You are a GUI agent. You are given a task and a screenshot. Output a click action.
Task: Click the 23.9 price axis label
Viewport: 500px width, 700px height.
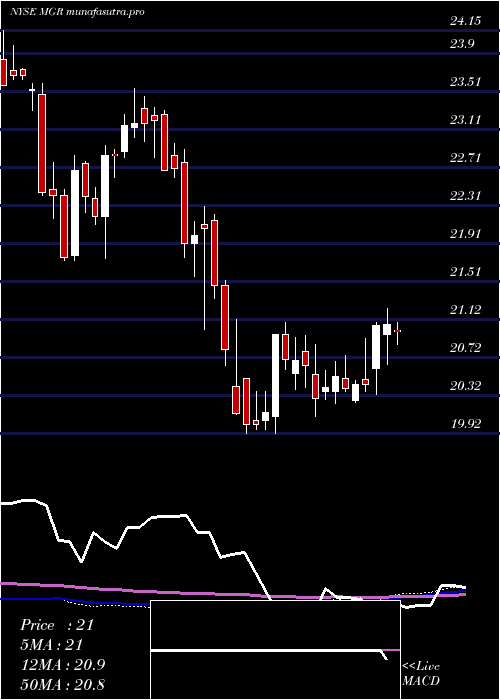(x=462, y=44)
